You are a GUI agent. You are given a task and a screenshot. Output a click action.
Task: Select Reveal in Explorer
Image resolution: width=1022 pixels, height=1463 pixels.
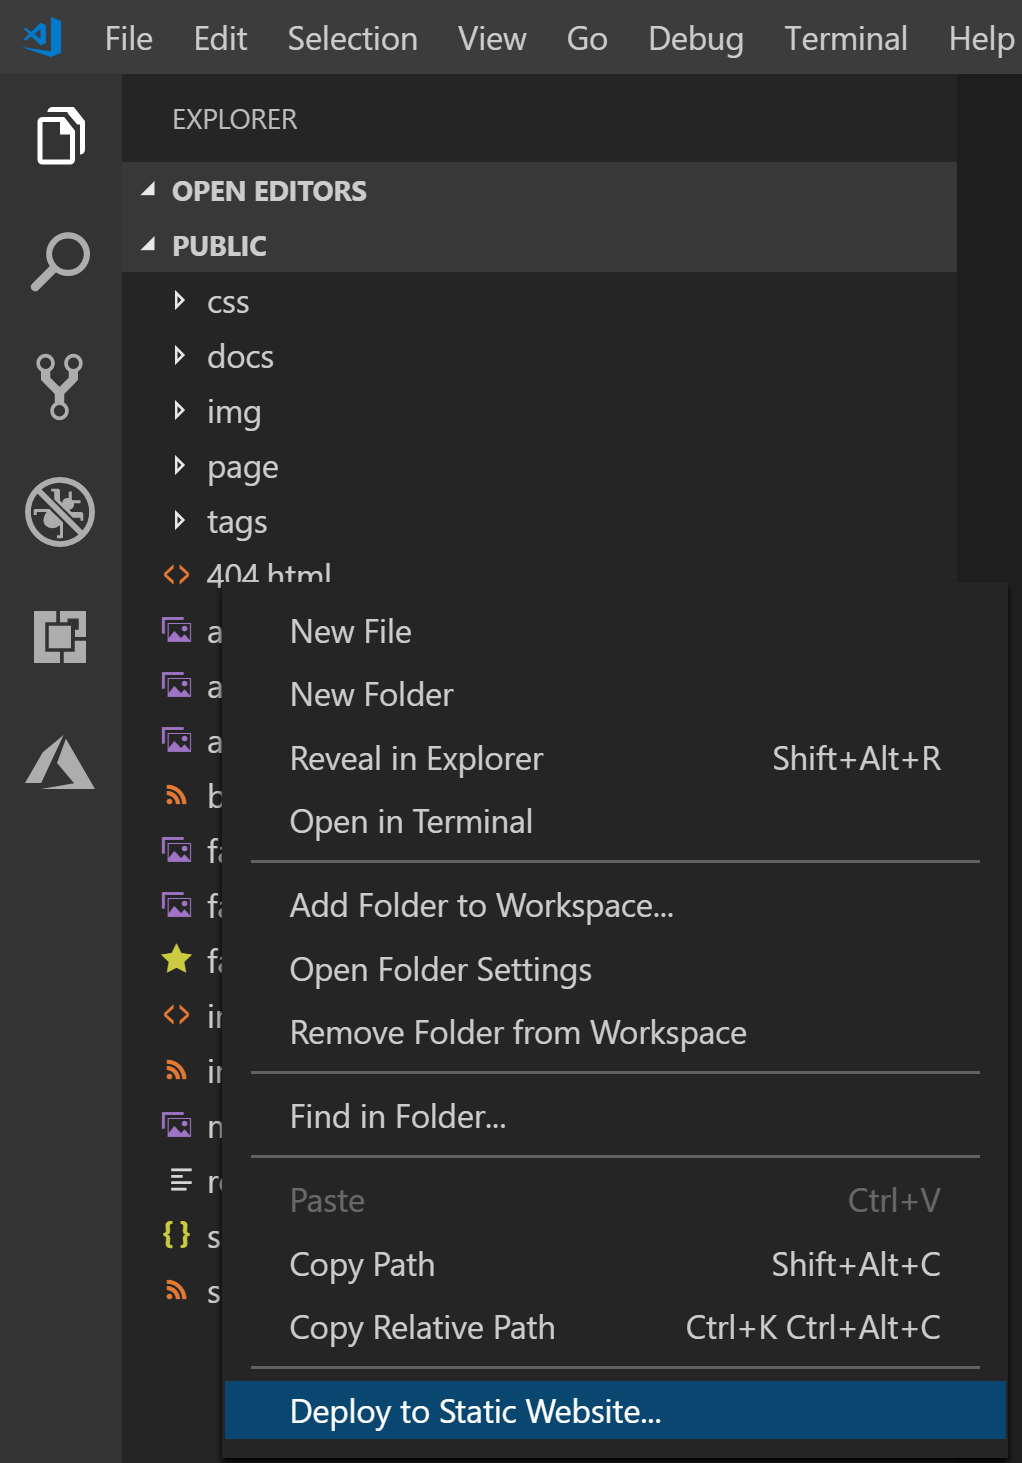[x=615, y=758]
